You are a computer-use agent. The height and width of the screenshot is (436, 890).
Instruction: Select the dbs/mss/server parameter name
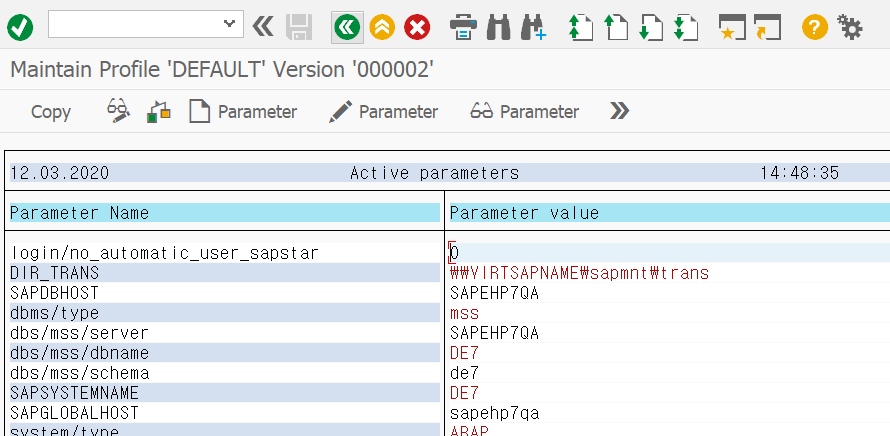pos(79,333)
